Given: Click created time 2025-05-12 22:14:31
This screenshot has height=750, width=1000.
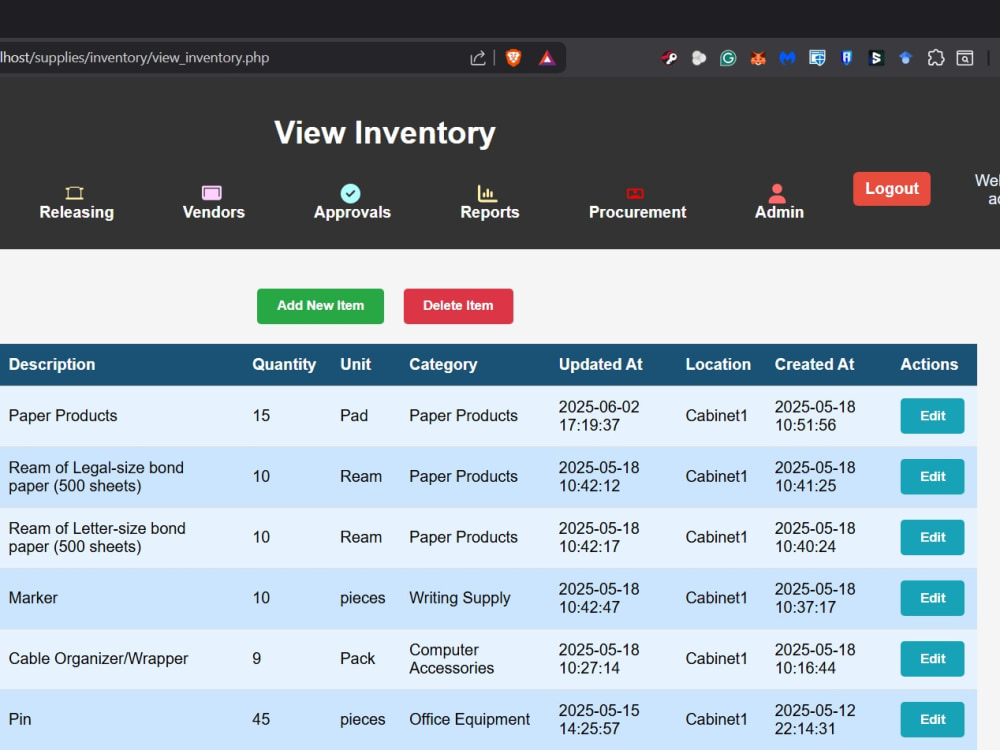Looking at the screenshot, I should 815,719.
